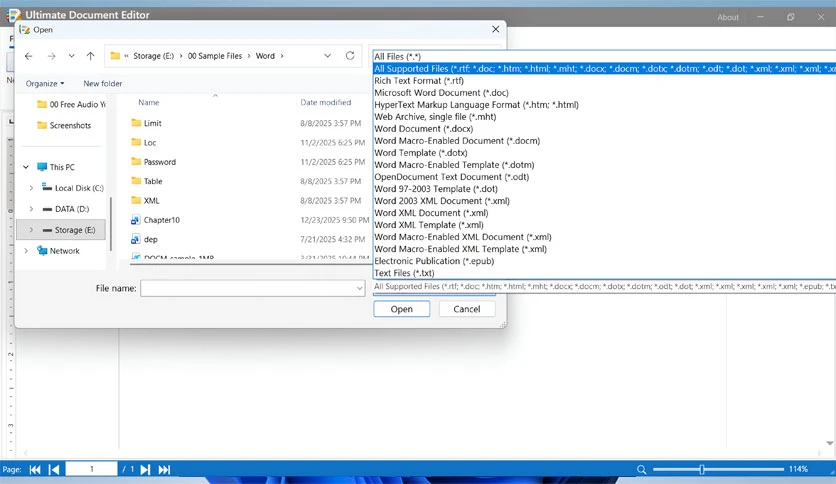Expand DATA (D:) drive
The height and width of the screenshot is (484, 836).
31,209
